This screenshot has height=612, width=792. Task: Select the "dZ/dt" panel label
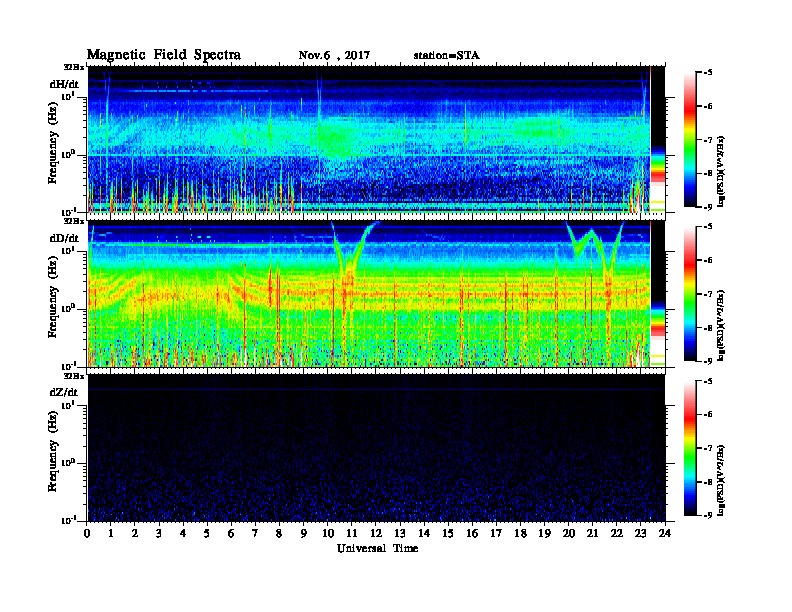coord(64,392)
